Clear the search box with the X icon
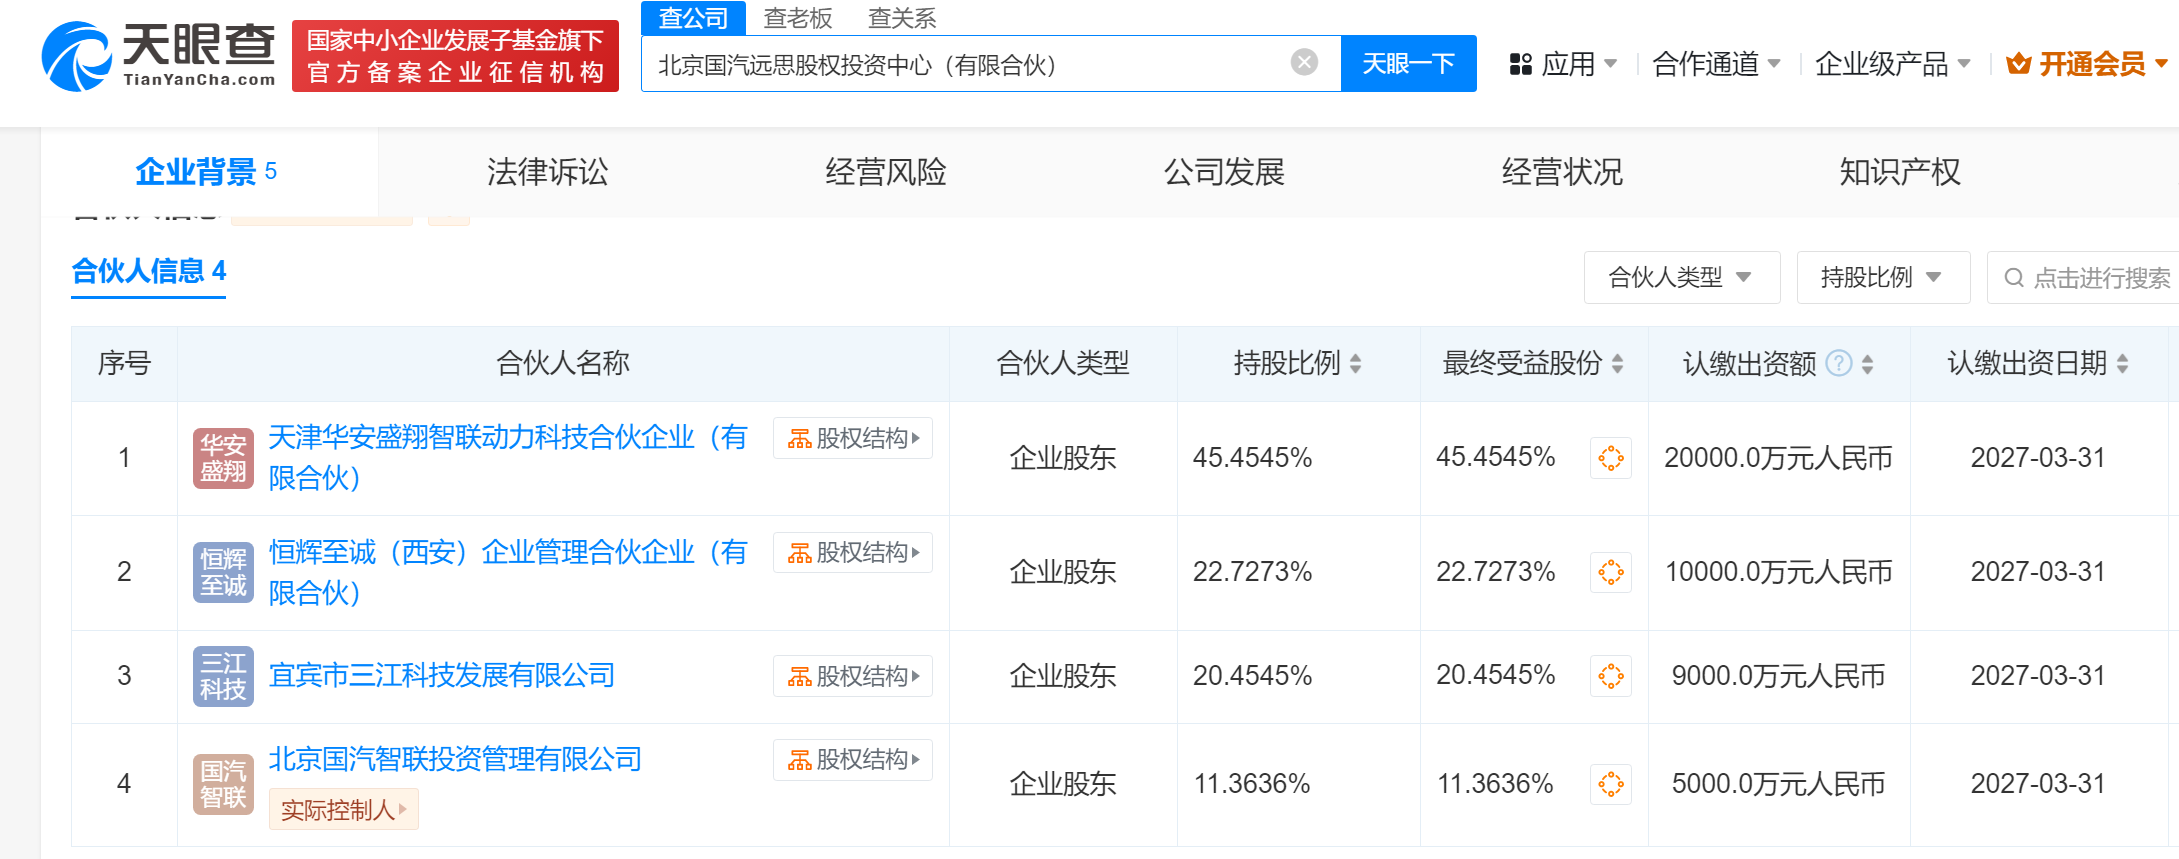The height and width of the screenshot is (859, 2179). [x=1304, y=63]
